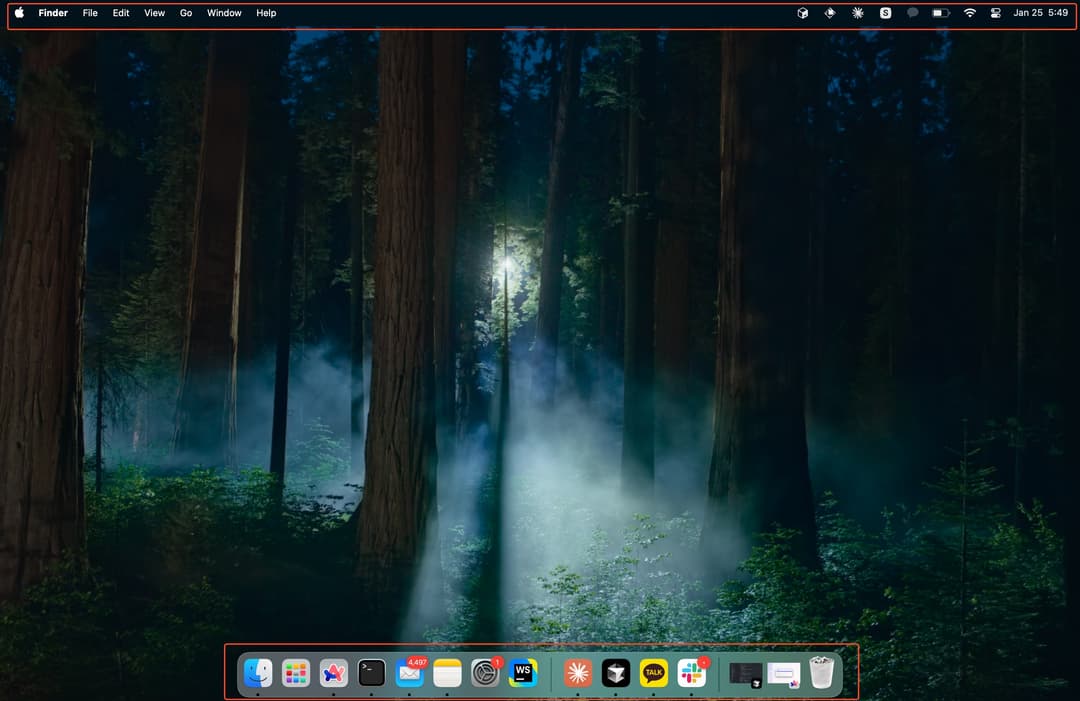Click the speech bubble menu bar icon
Screen dimensions: 1080x701
(x=913, y=13)
